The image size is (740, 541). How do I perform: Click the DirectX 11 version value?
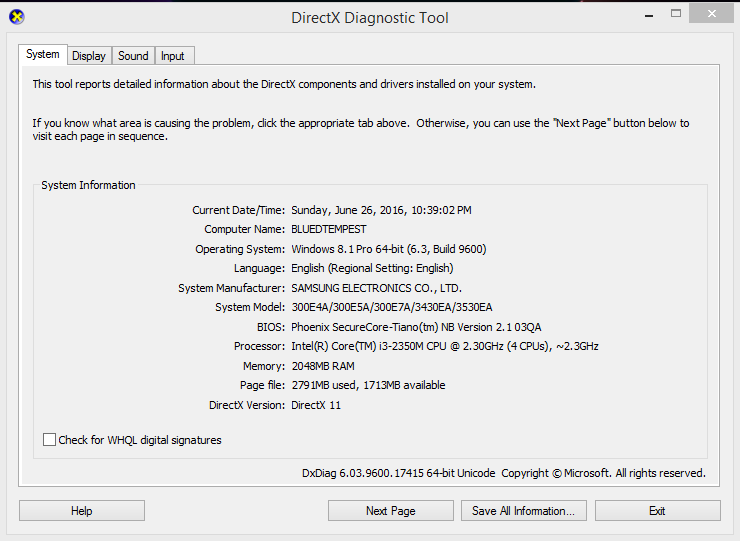coord(316,405)
